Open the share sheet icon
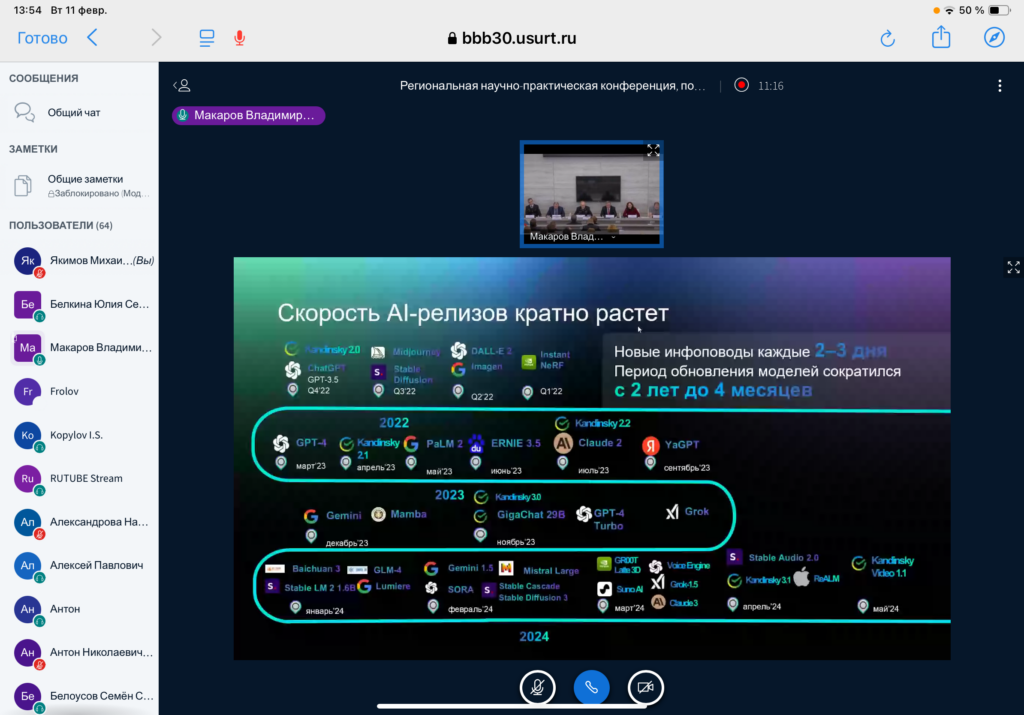This screenshot has height=715, width=1024. (x=941, y=37)
